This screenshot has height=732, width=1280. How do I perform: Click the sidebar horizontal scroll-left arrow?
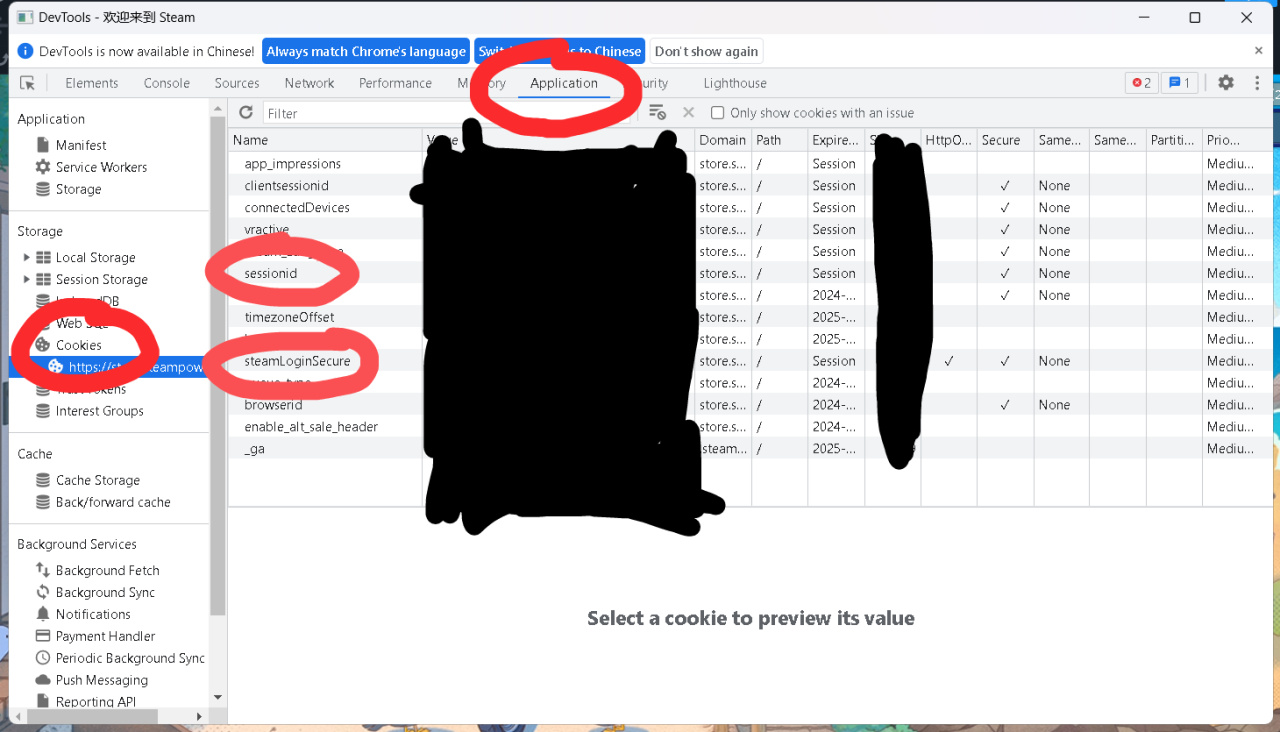[x=17, y=716]
